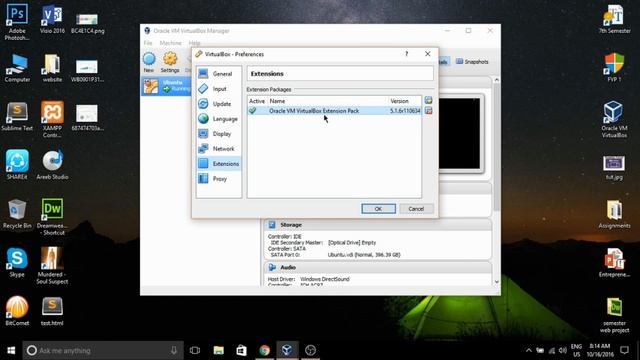
Task: Go to the Update preferences section
Action: (219, 104)
